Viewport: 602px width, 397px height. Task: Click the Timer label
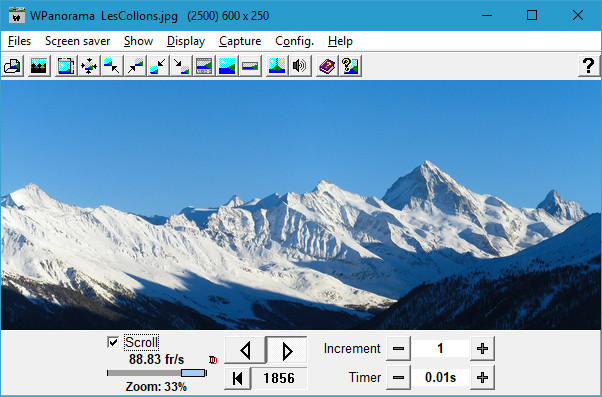[365, 378]
